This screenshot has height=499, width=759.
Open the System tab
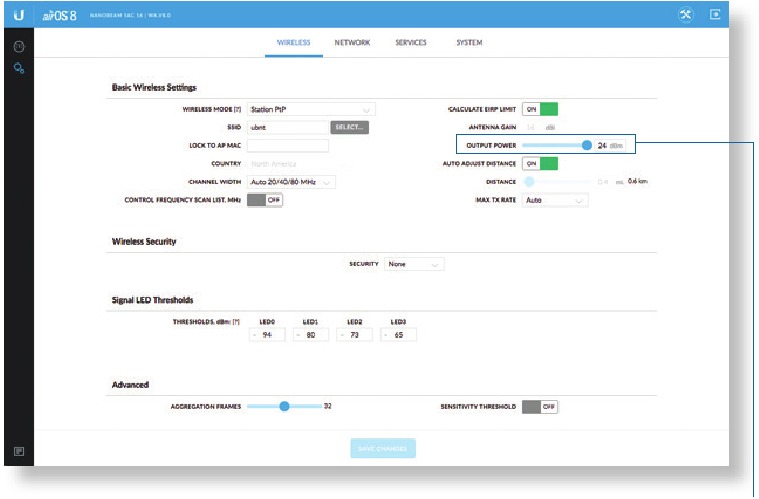pyautogui.click(x=469, y=43)
